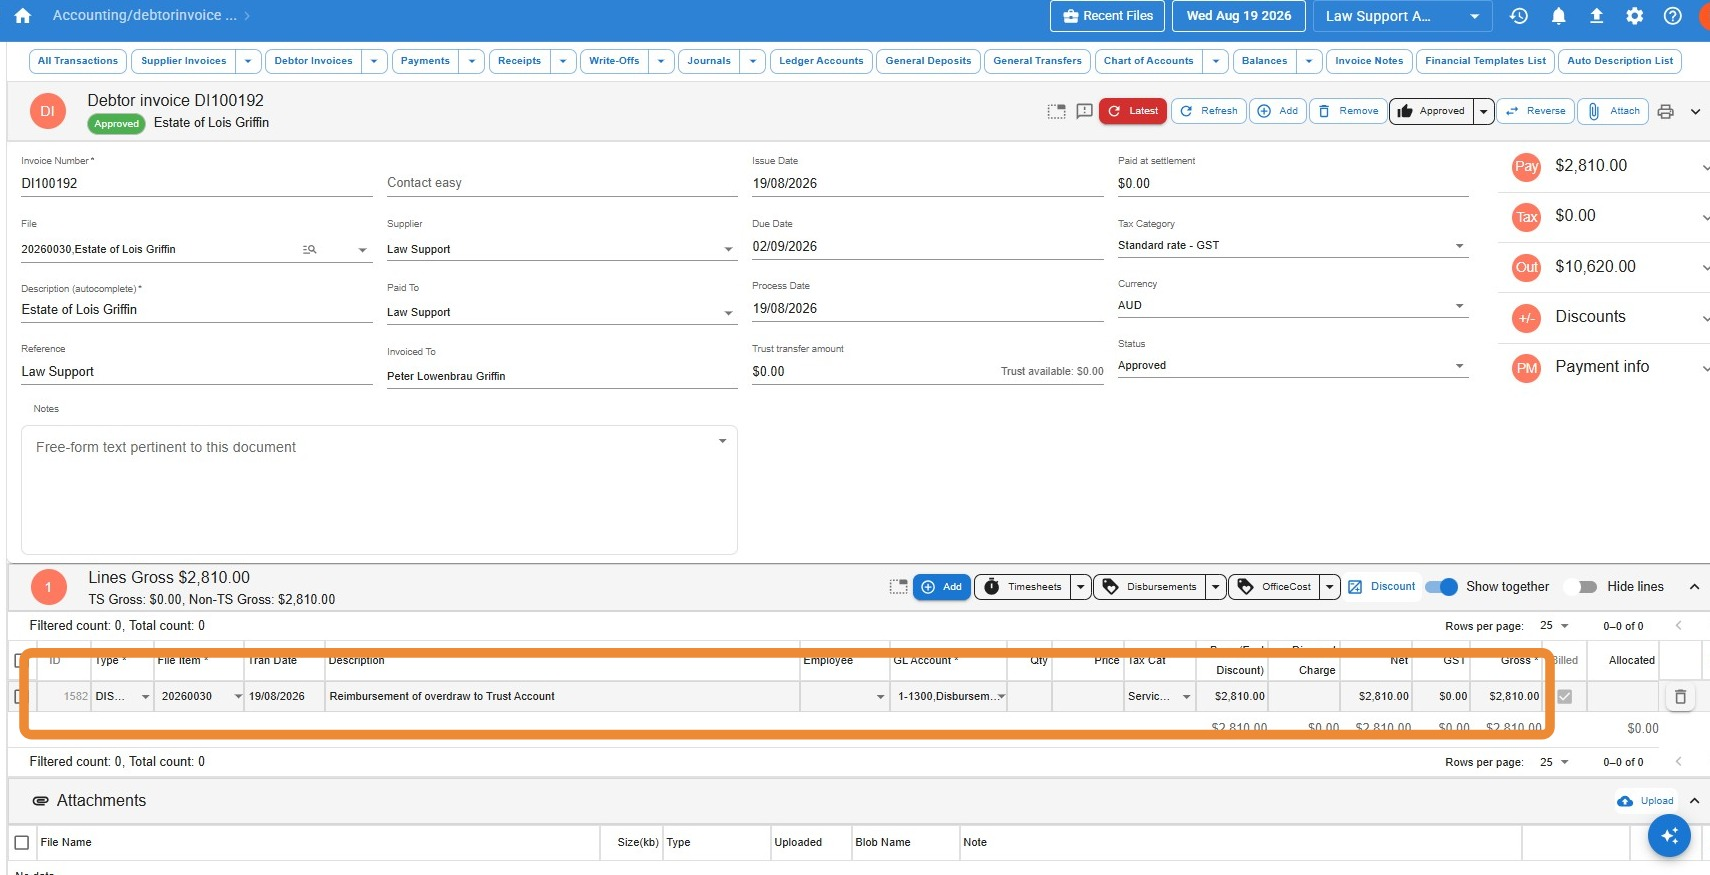Open the Approved button dropdown arrow
The height and width of the screenshot is (875, 1710).
click(x=1484, y=111)
